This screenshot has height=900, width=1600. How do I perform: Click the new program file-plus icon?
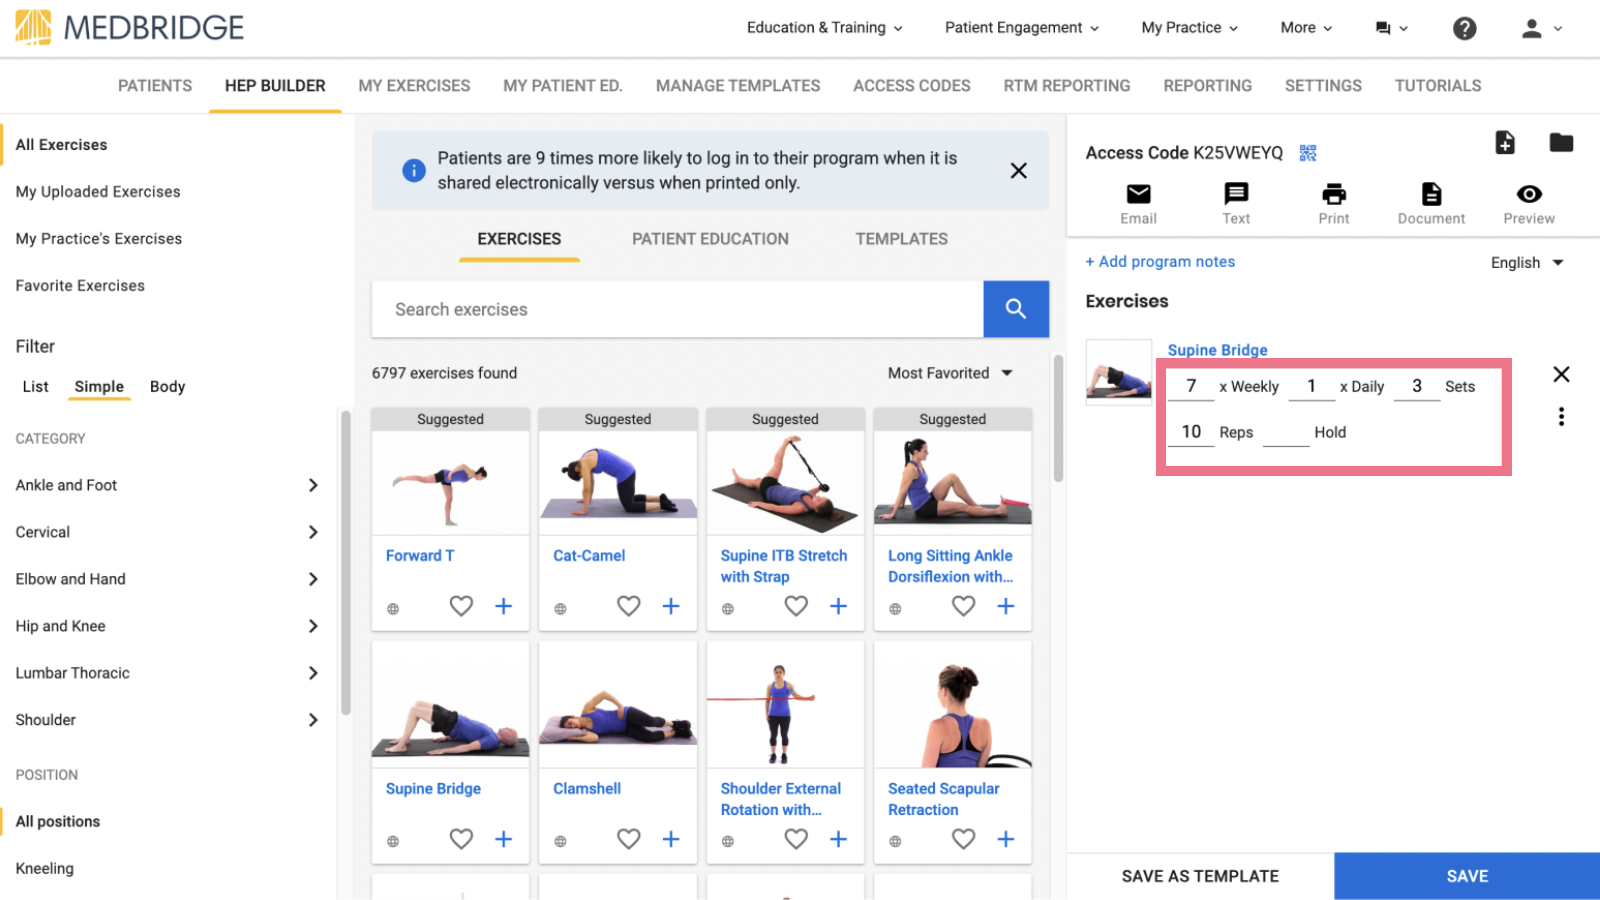pos(1505,143)
